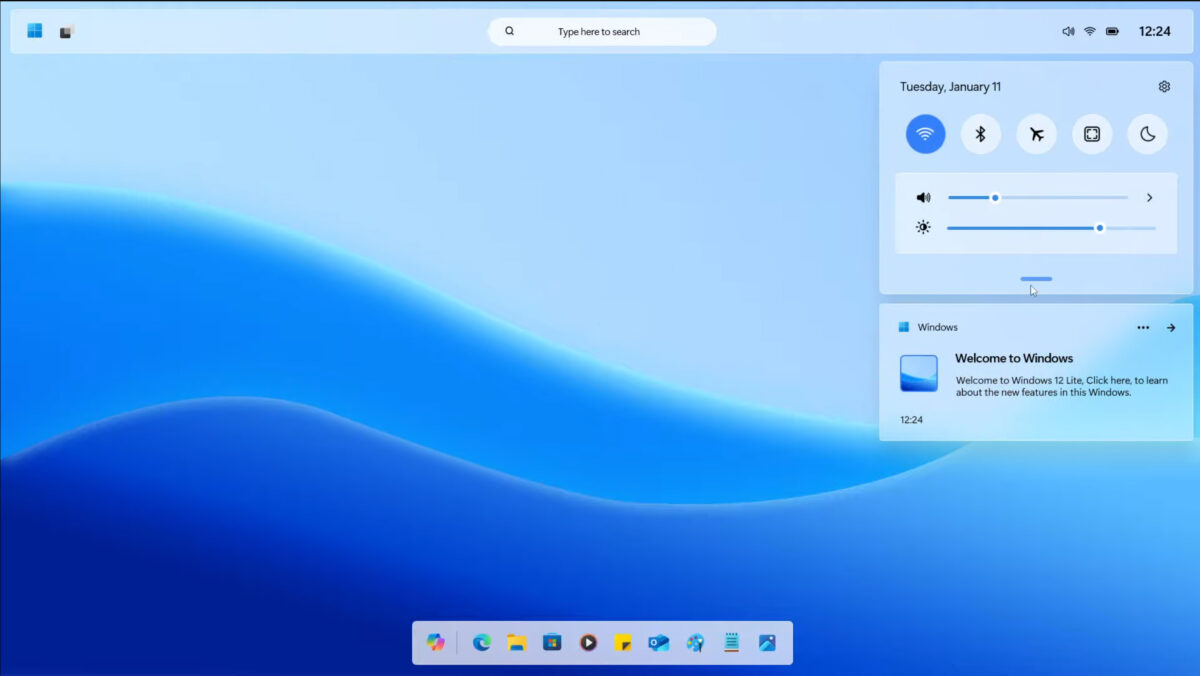The height and width of the screenshot is (676, 1200).
Task: Open File Explorer on the taskbar
Action: (x=516, y=643)
